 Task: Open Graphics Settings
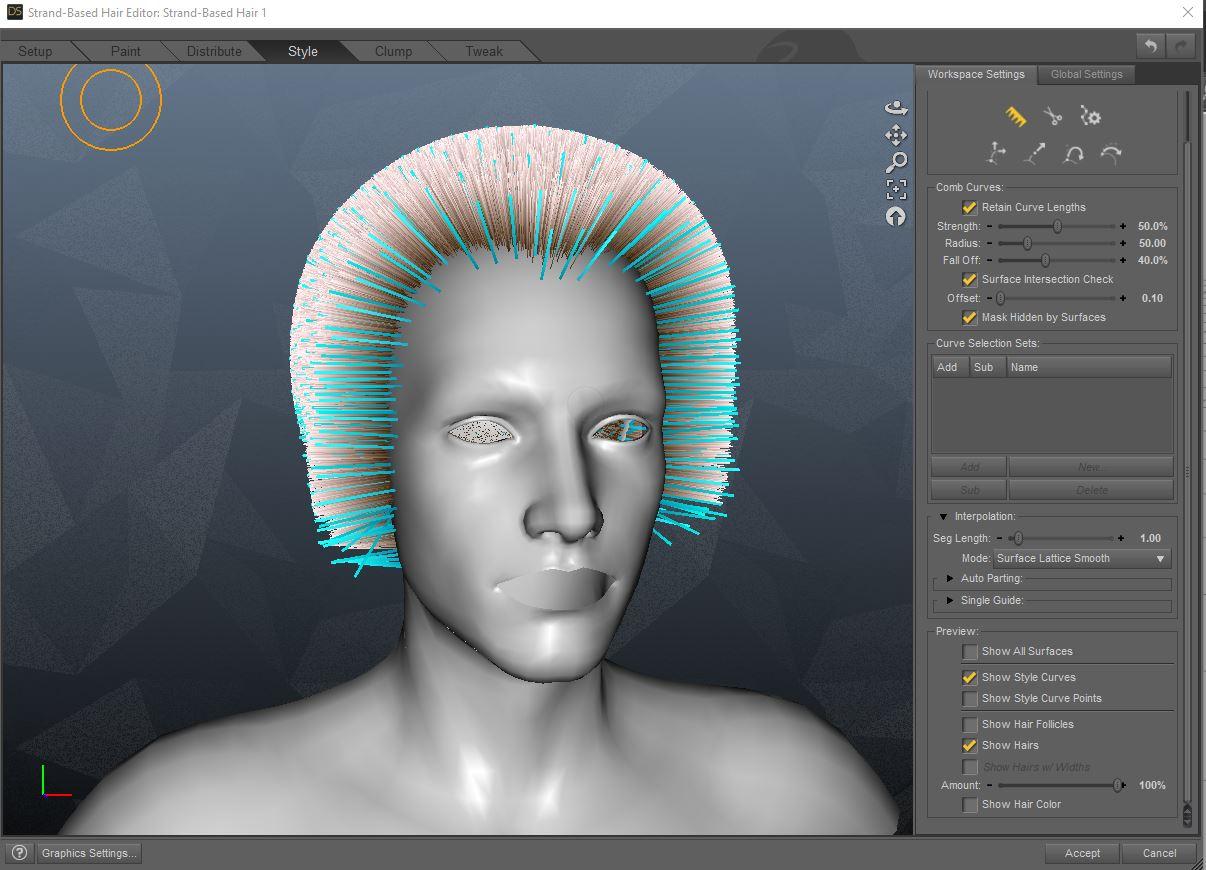click(89, 853)
